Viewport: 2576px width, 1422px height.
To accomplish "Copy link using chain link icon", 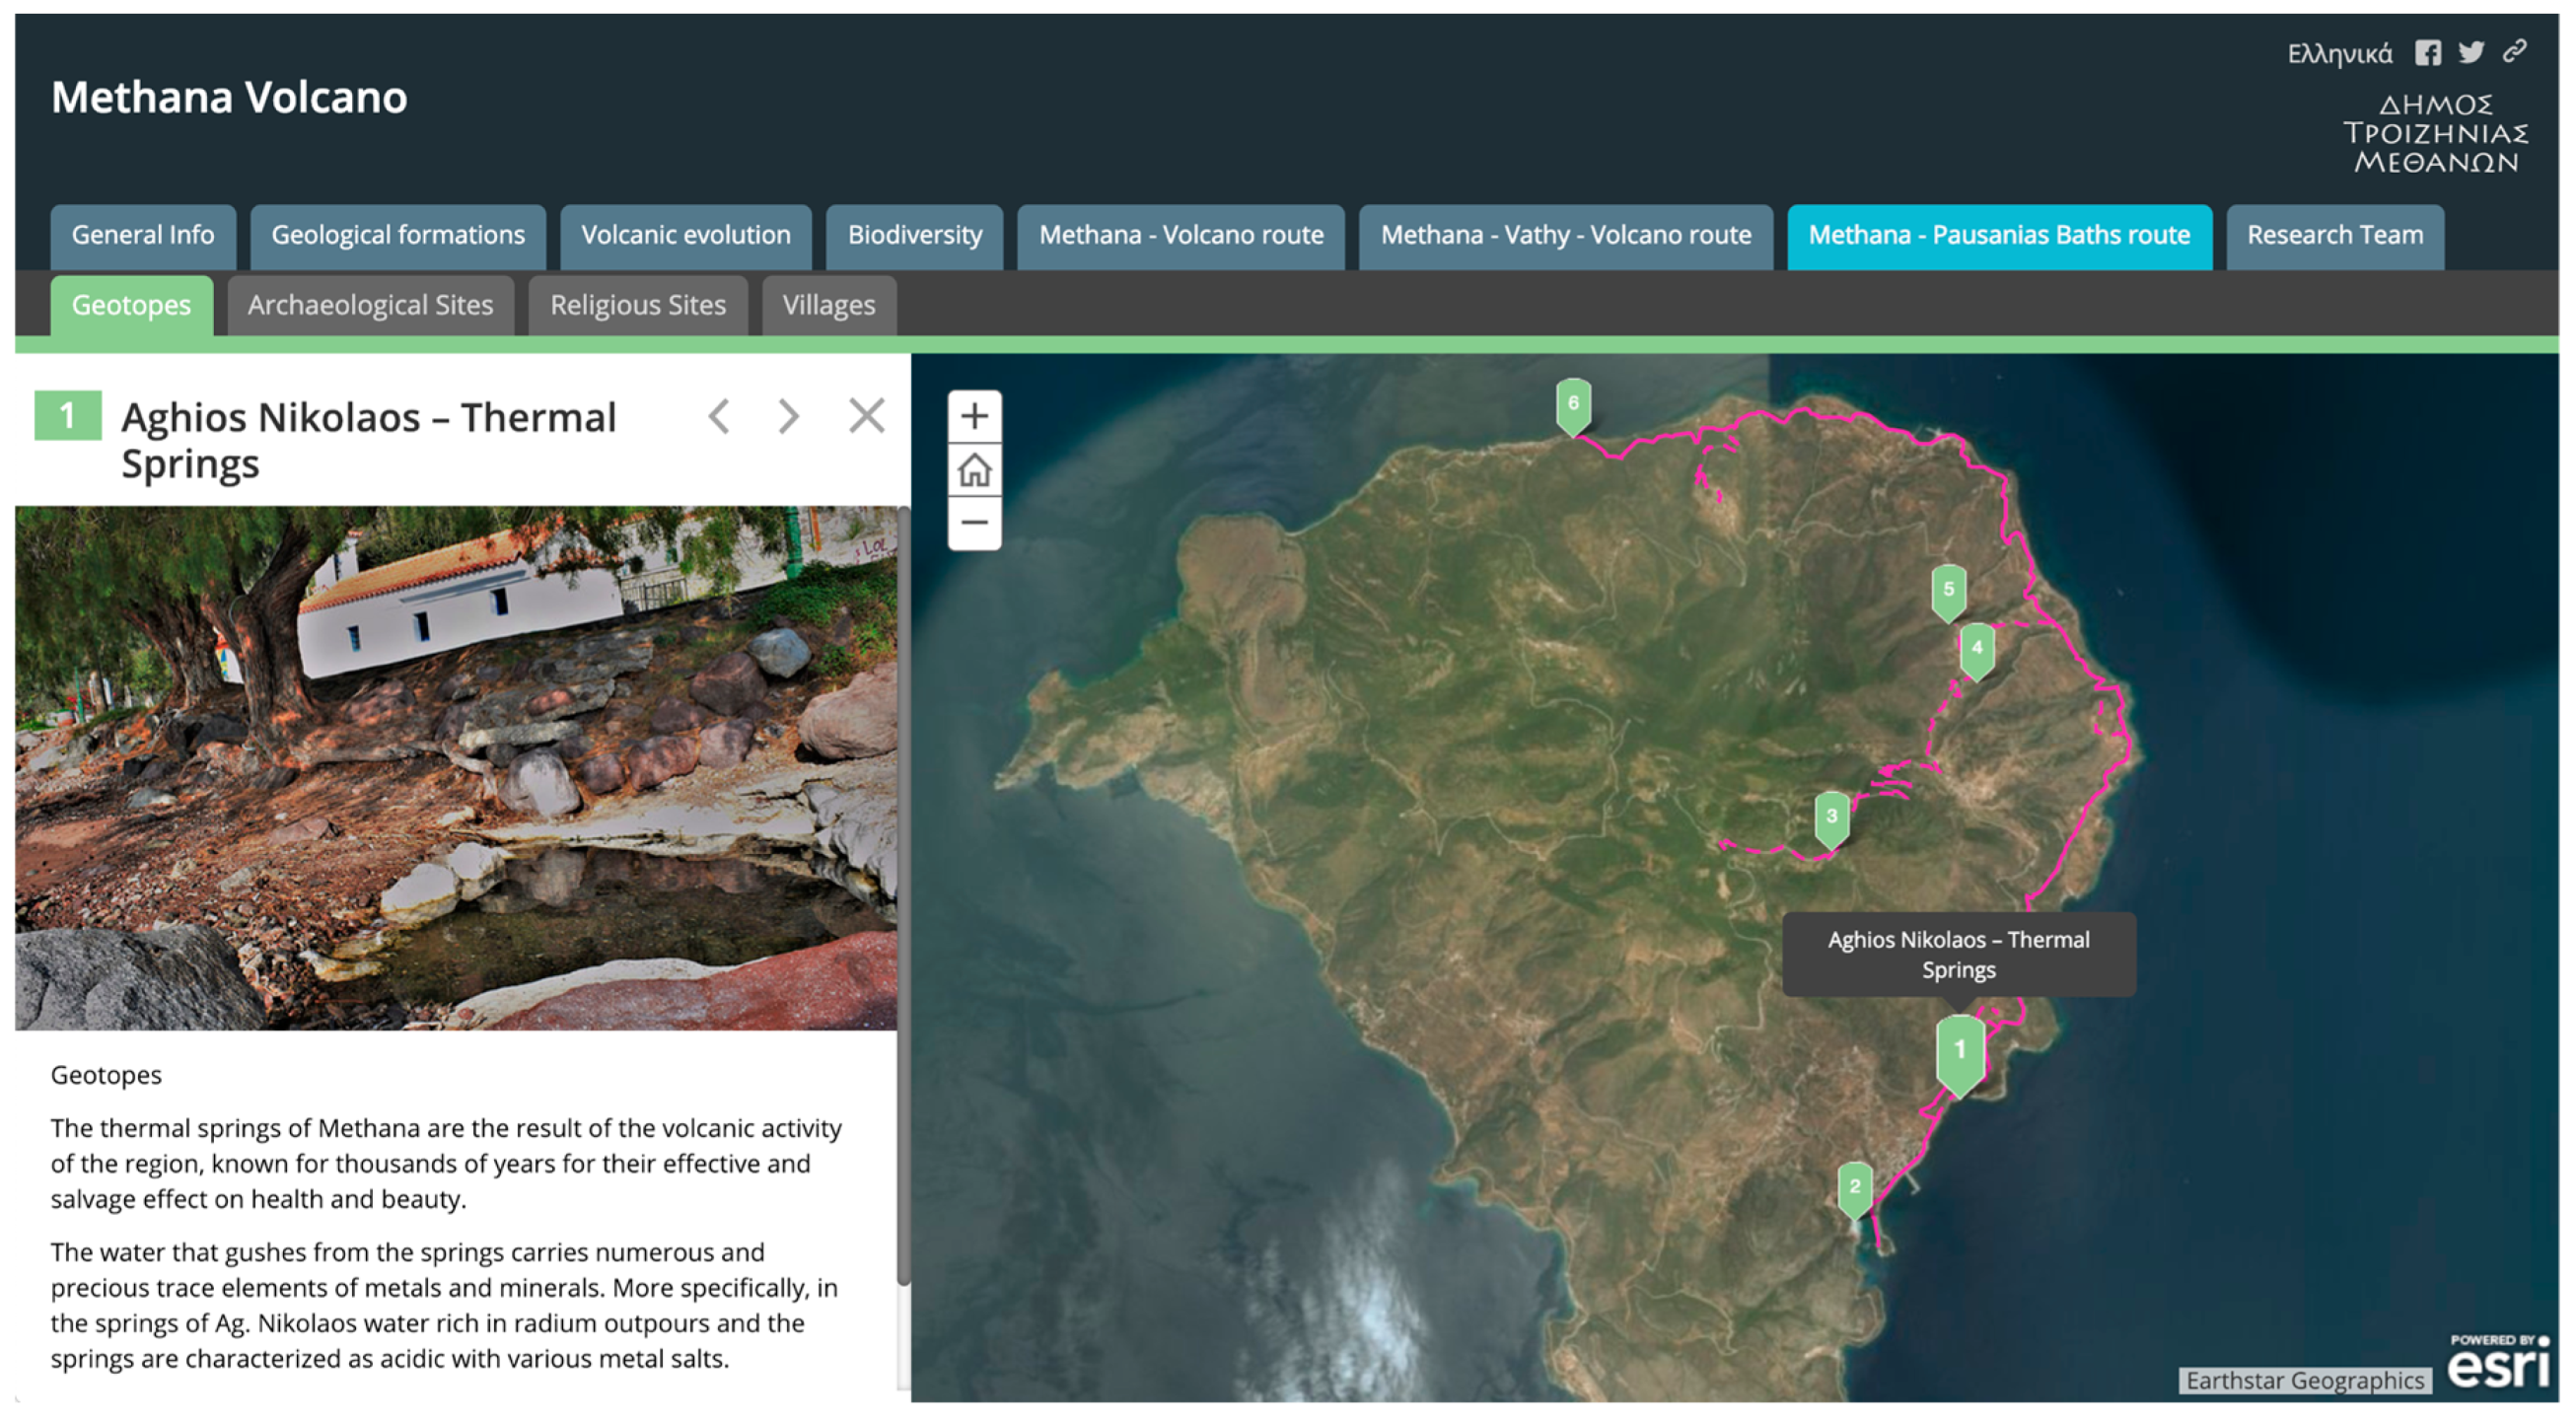I will click(2514, 52).
